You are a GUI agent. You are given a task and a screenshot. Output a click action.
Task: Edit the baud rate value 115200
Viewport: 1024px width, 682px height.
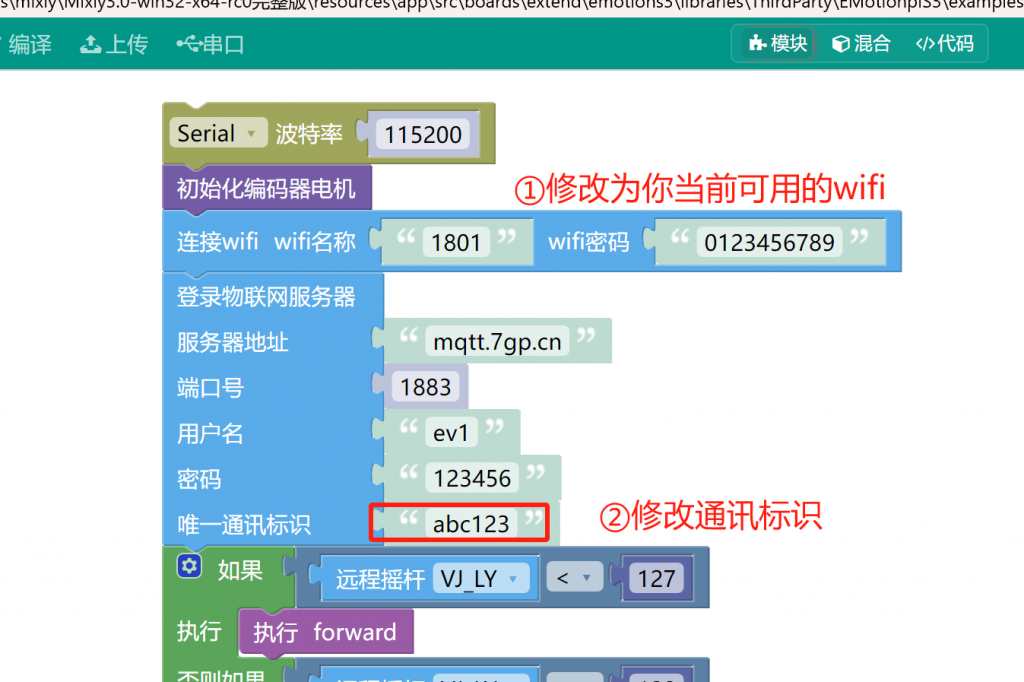pos(423,135)
